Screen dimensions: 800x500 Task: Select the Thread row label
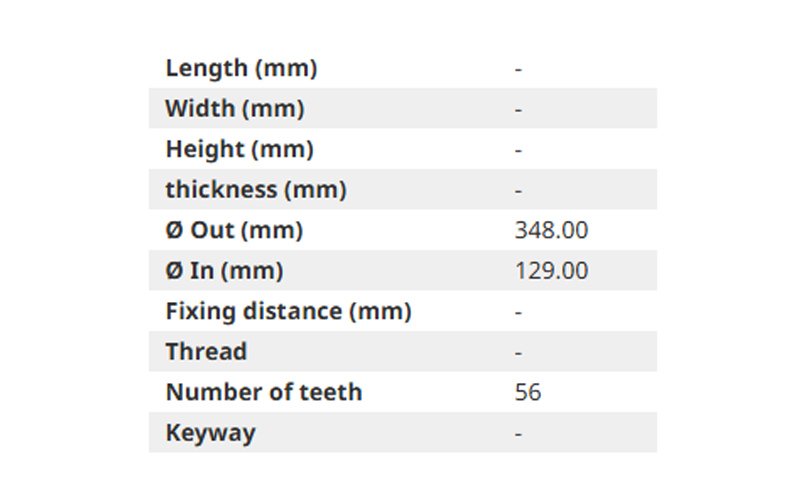[206, 352]
